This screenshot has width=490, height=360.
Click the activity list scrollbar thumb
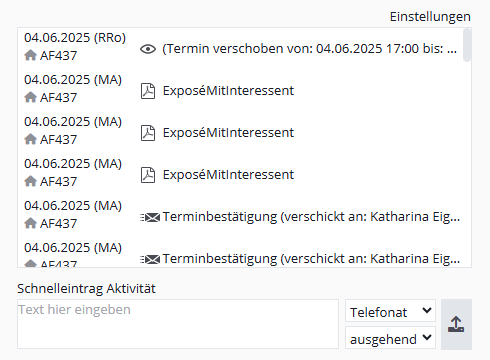coord(467,45)
